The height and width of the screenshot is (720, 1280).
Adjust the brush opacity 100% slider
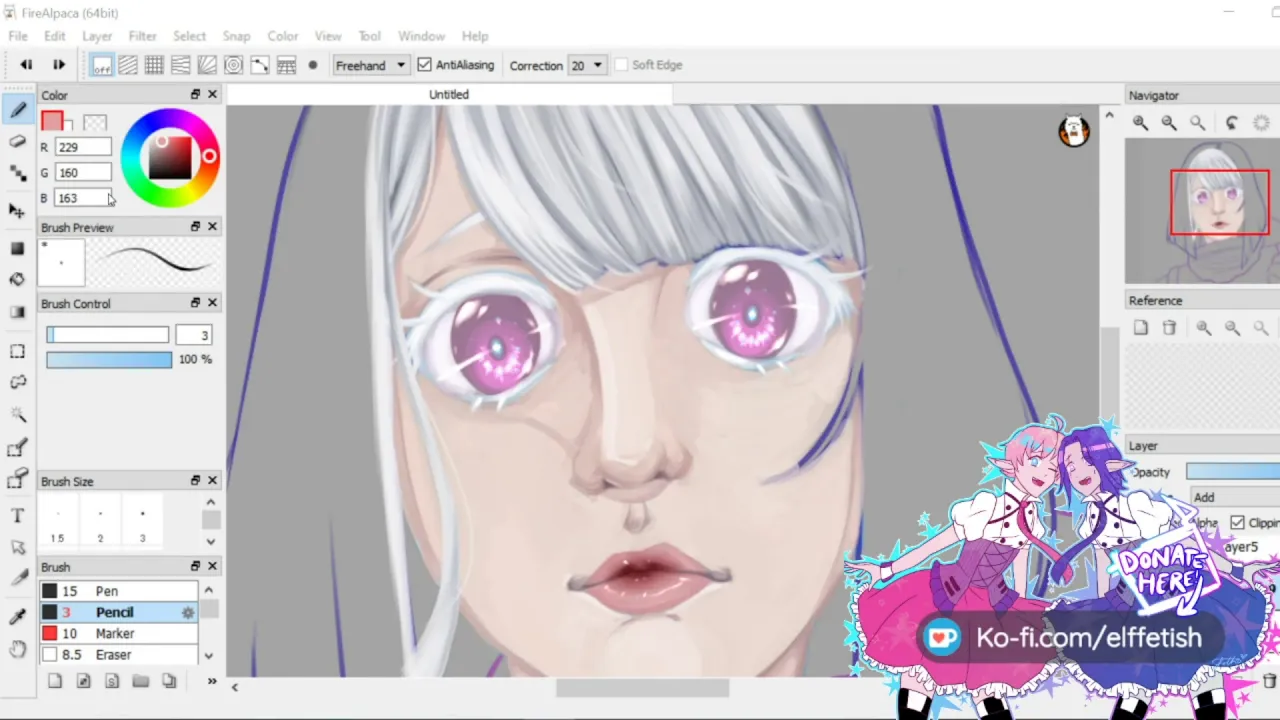click(109, 359)
